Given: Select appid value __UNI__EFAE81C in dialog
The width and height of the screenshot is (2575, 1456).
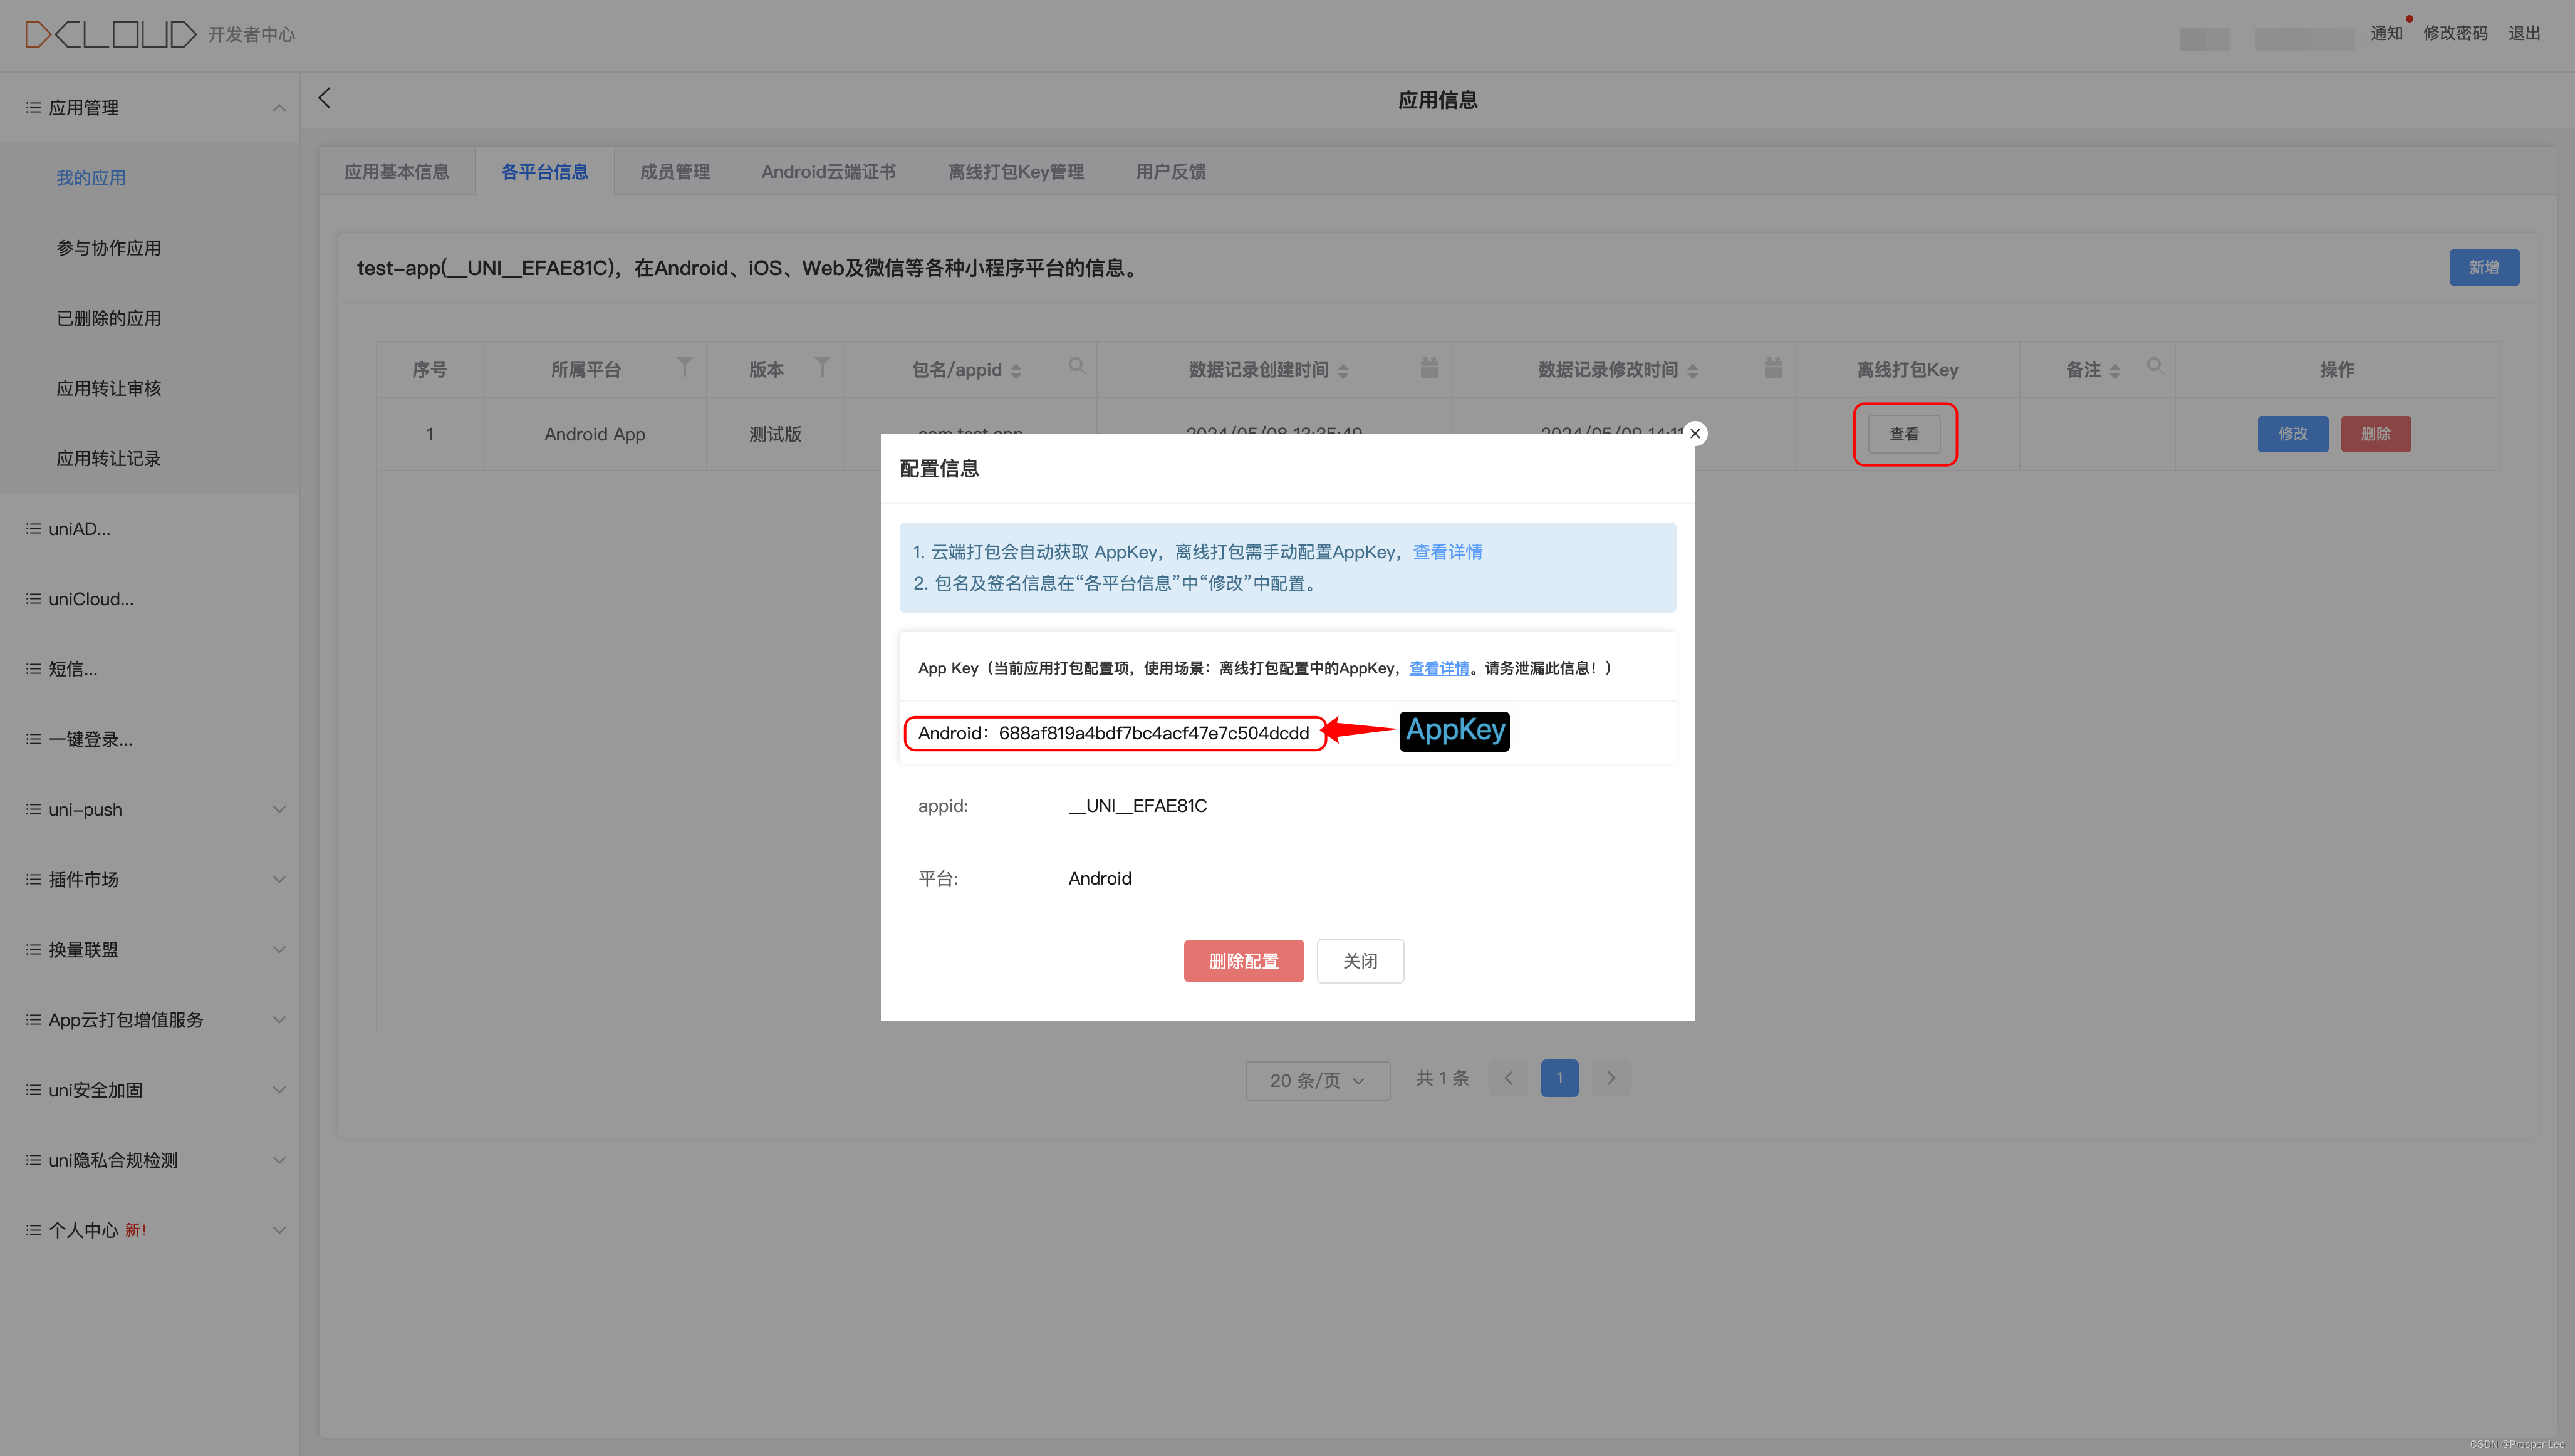Looking at the screenshot, I should (1137, 806).
